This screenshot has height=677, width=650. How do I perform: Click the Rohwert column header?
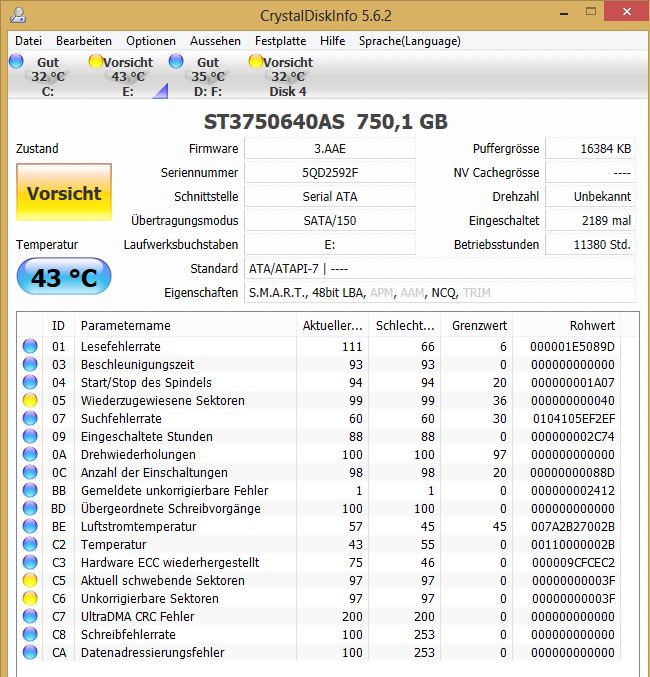567,326
